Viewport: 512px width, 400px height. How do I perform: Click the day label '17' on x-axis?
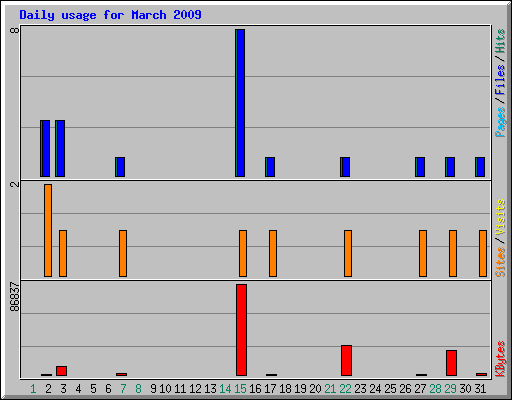[270, 389]
